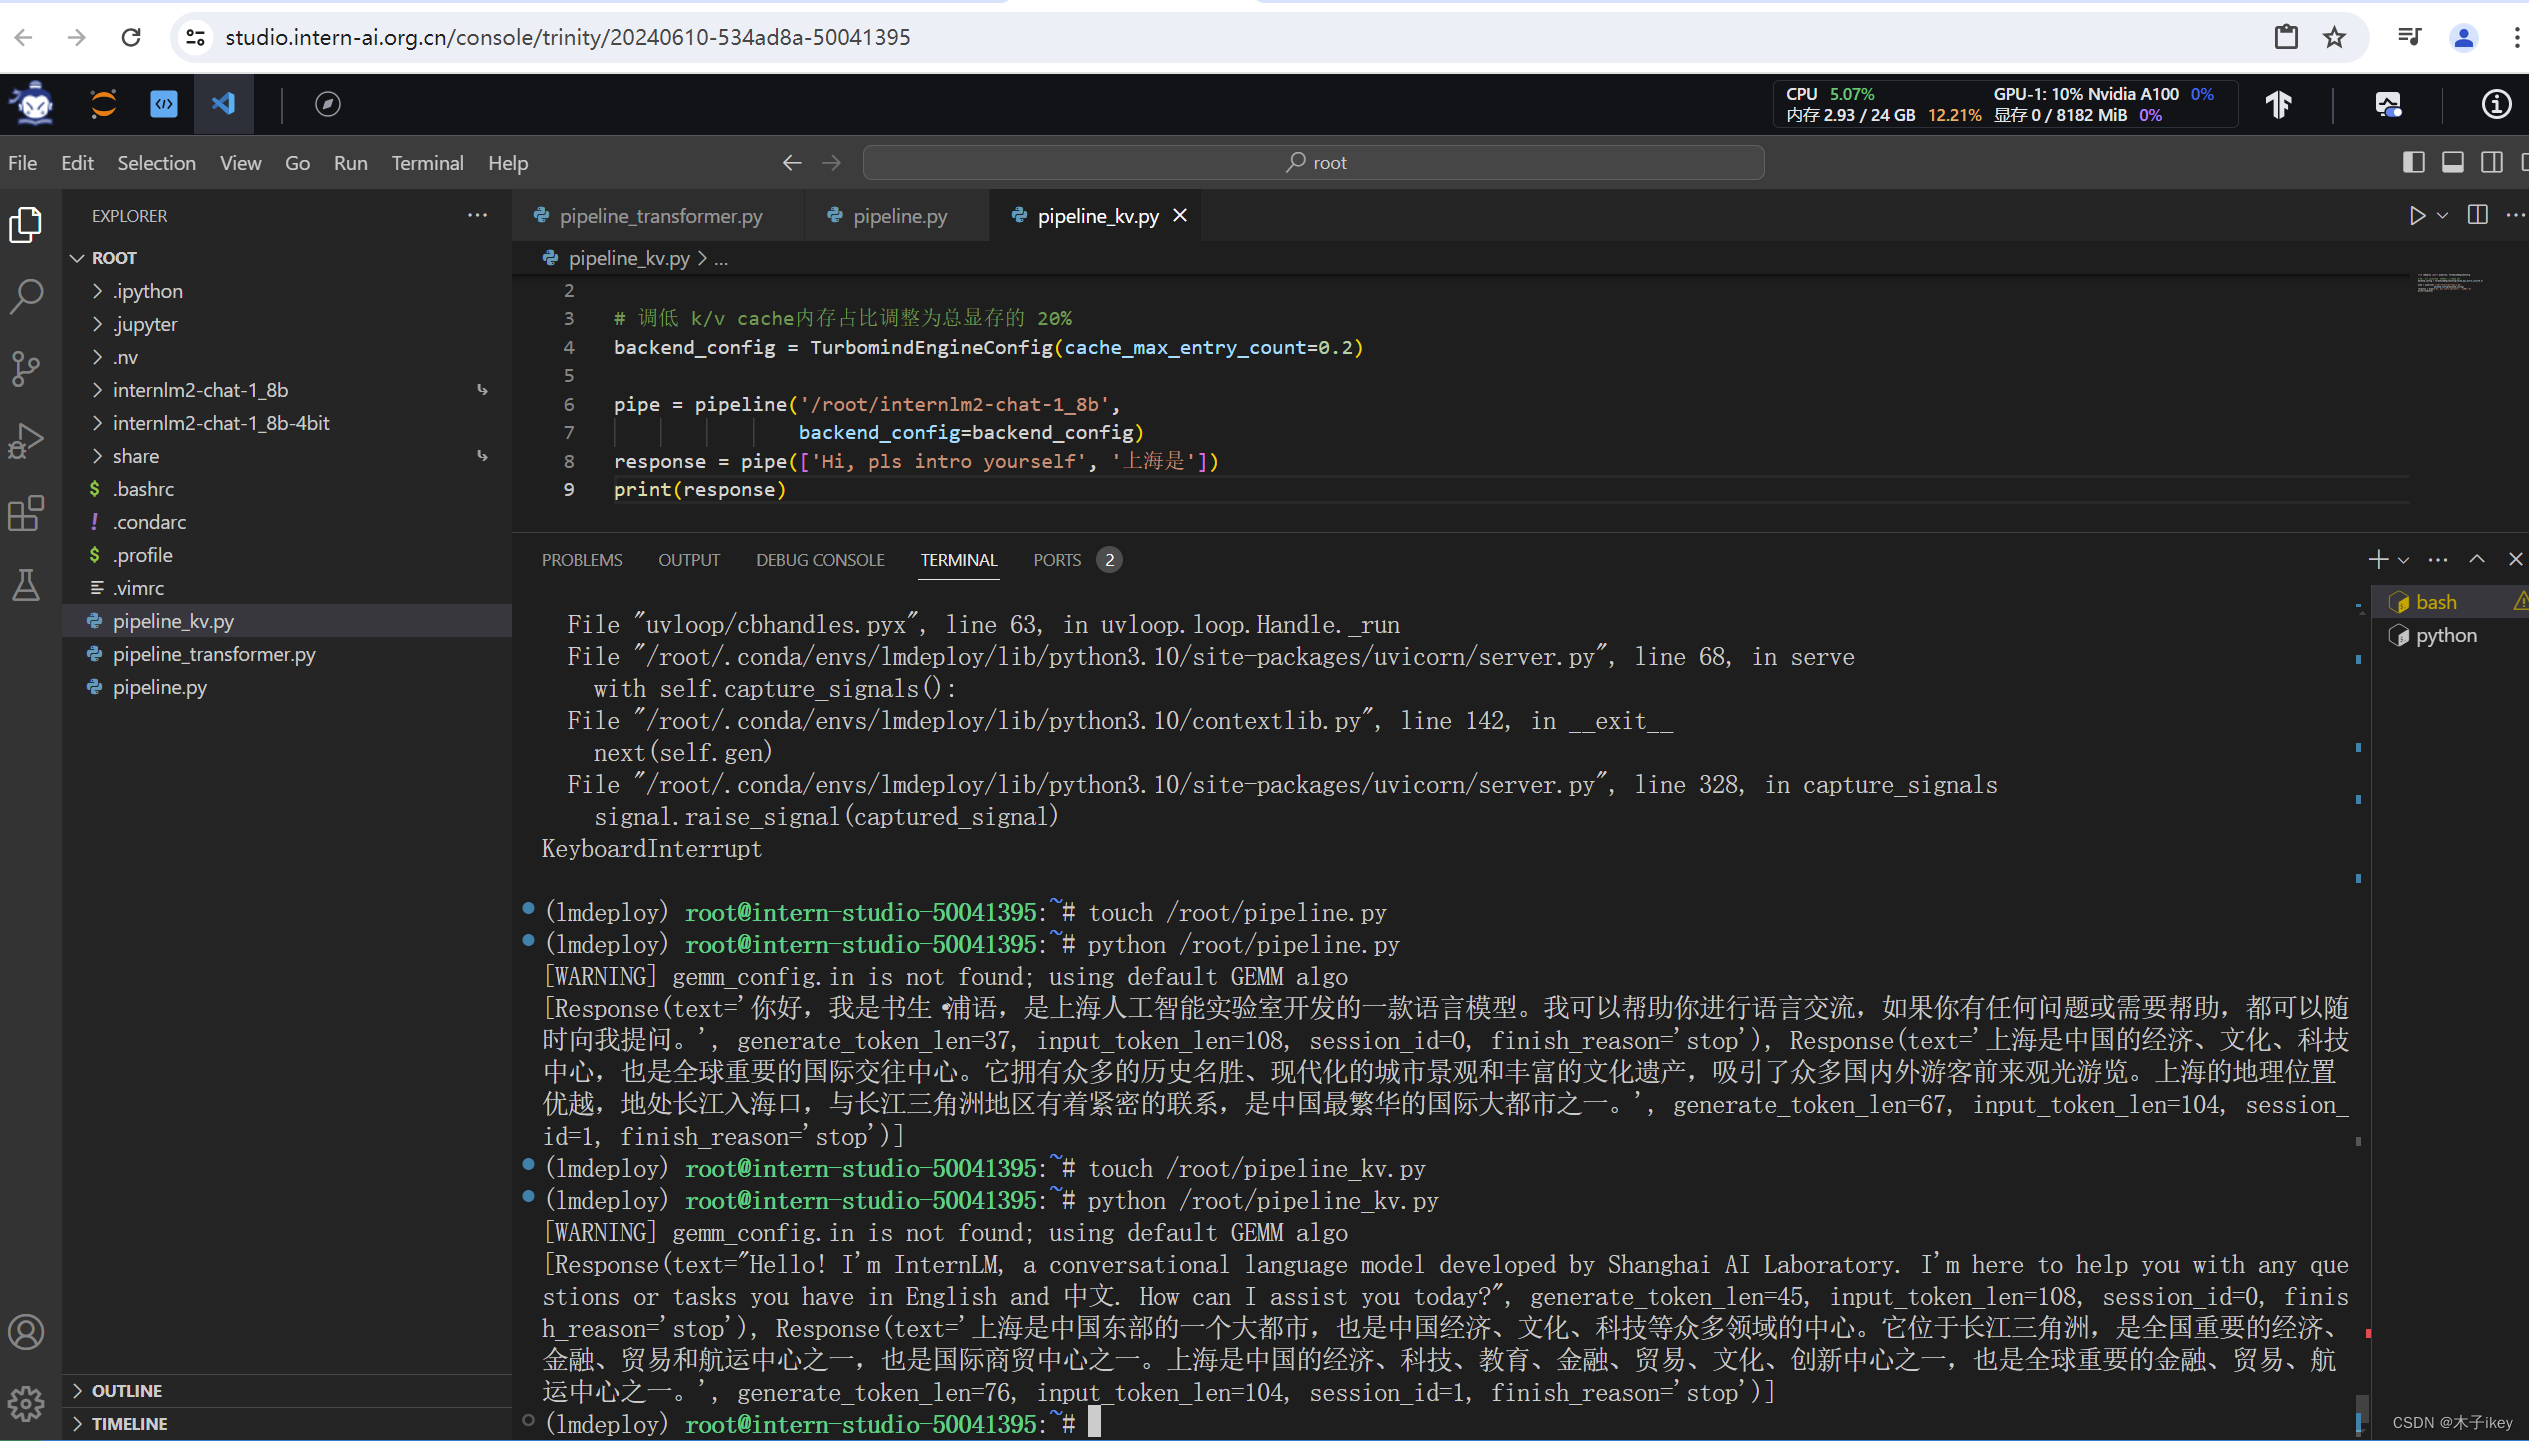Open the Terminal menu
The height and width of the screenshot is (1441, 2529).
427,162
